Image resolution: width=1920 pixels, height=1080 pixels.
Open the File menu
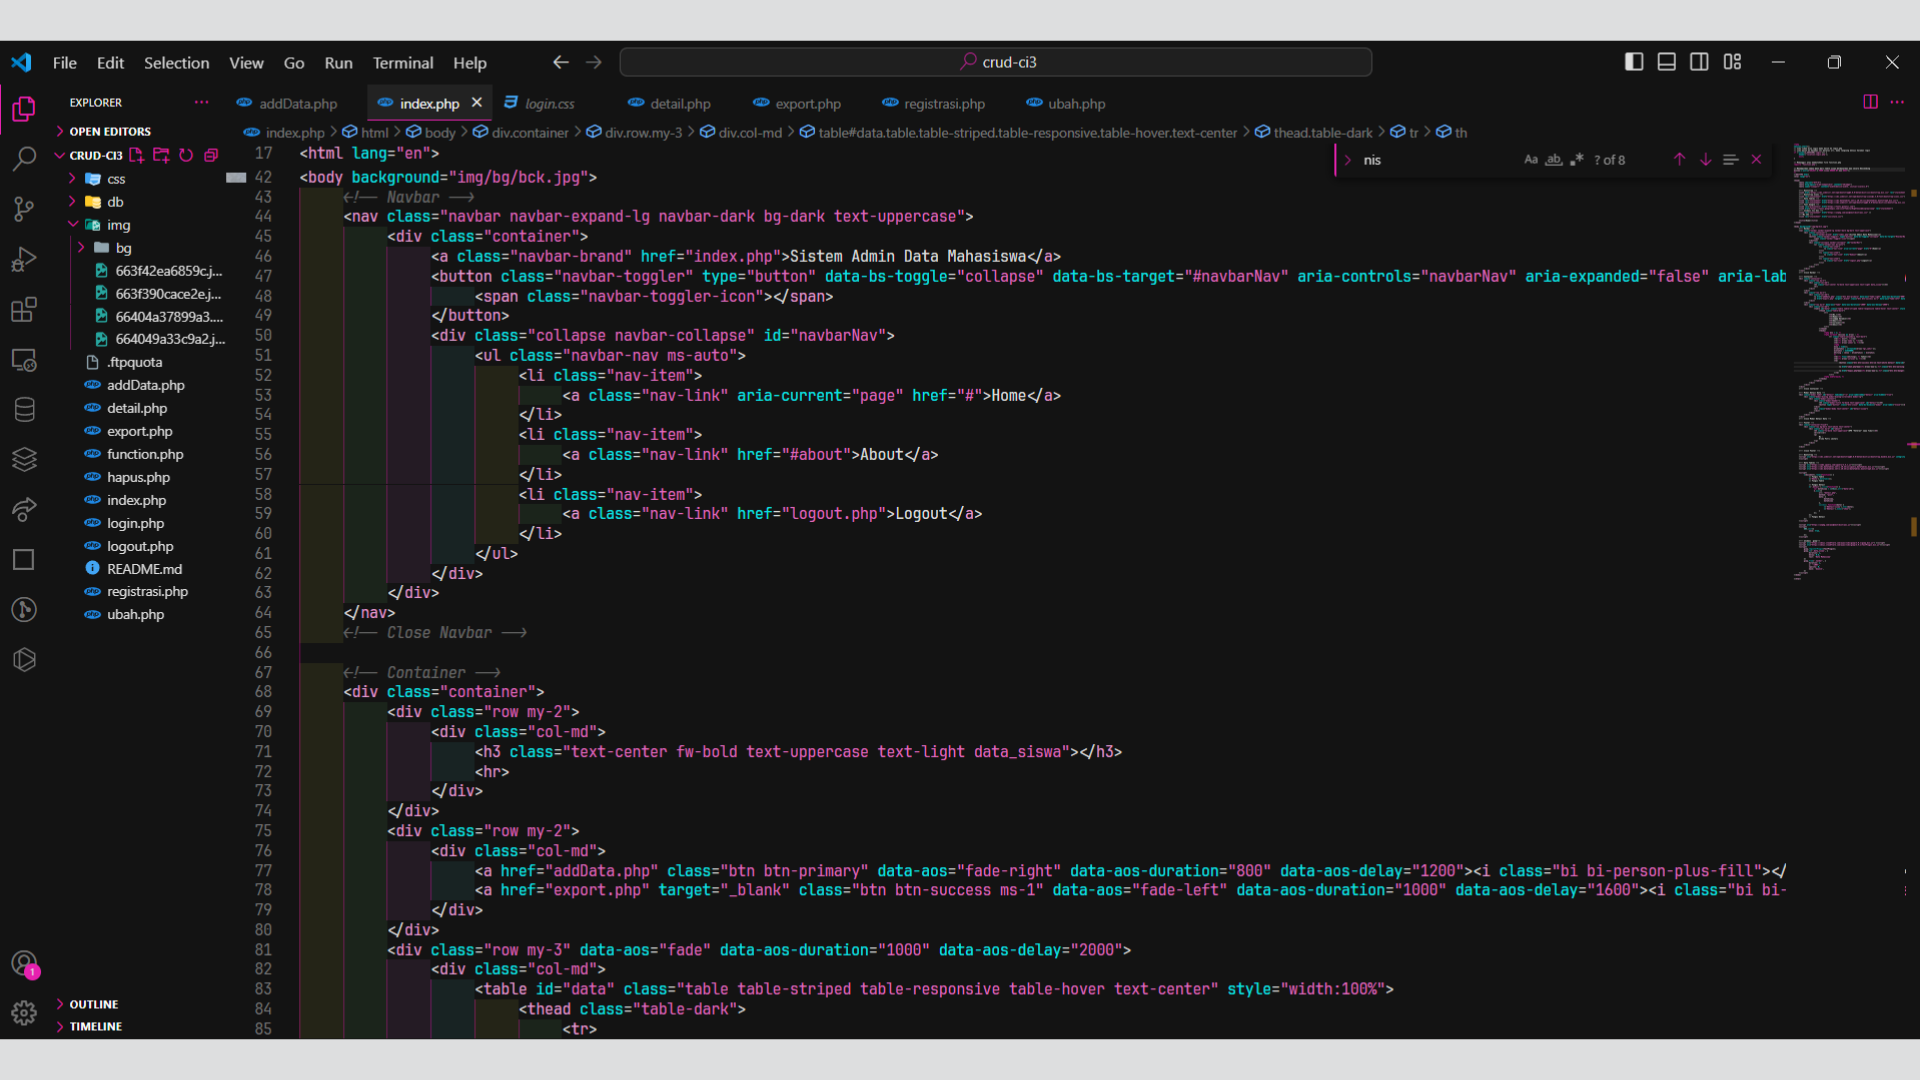[65, 62]
